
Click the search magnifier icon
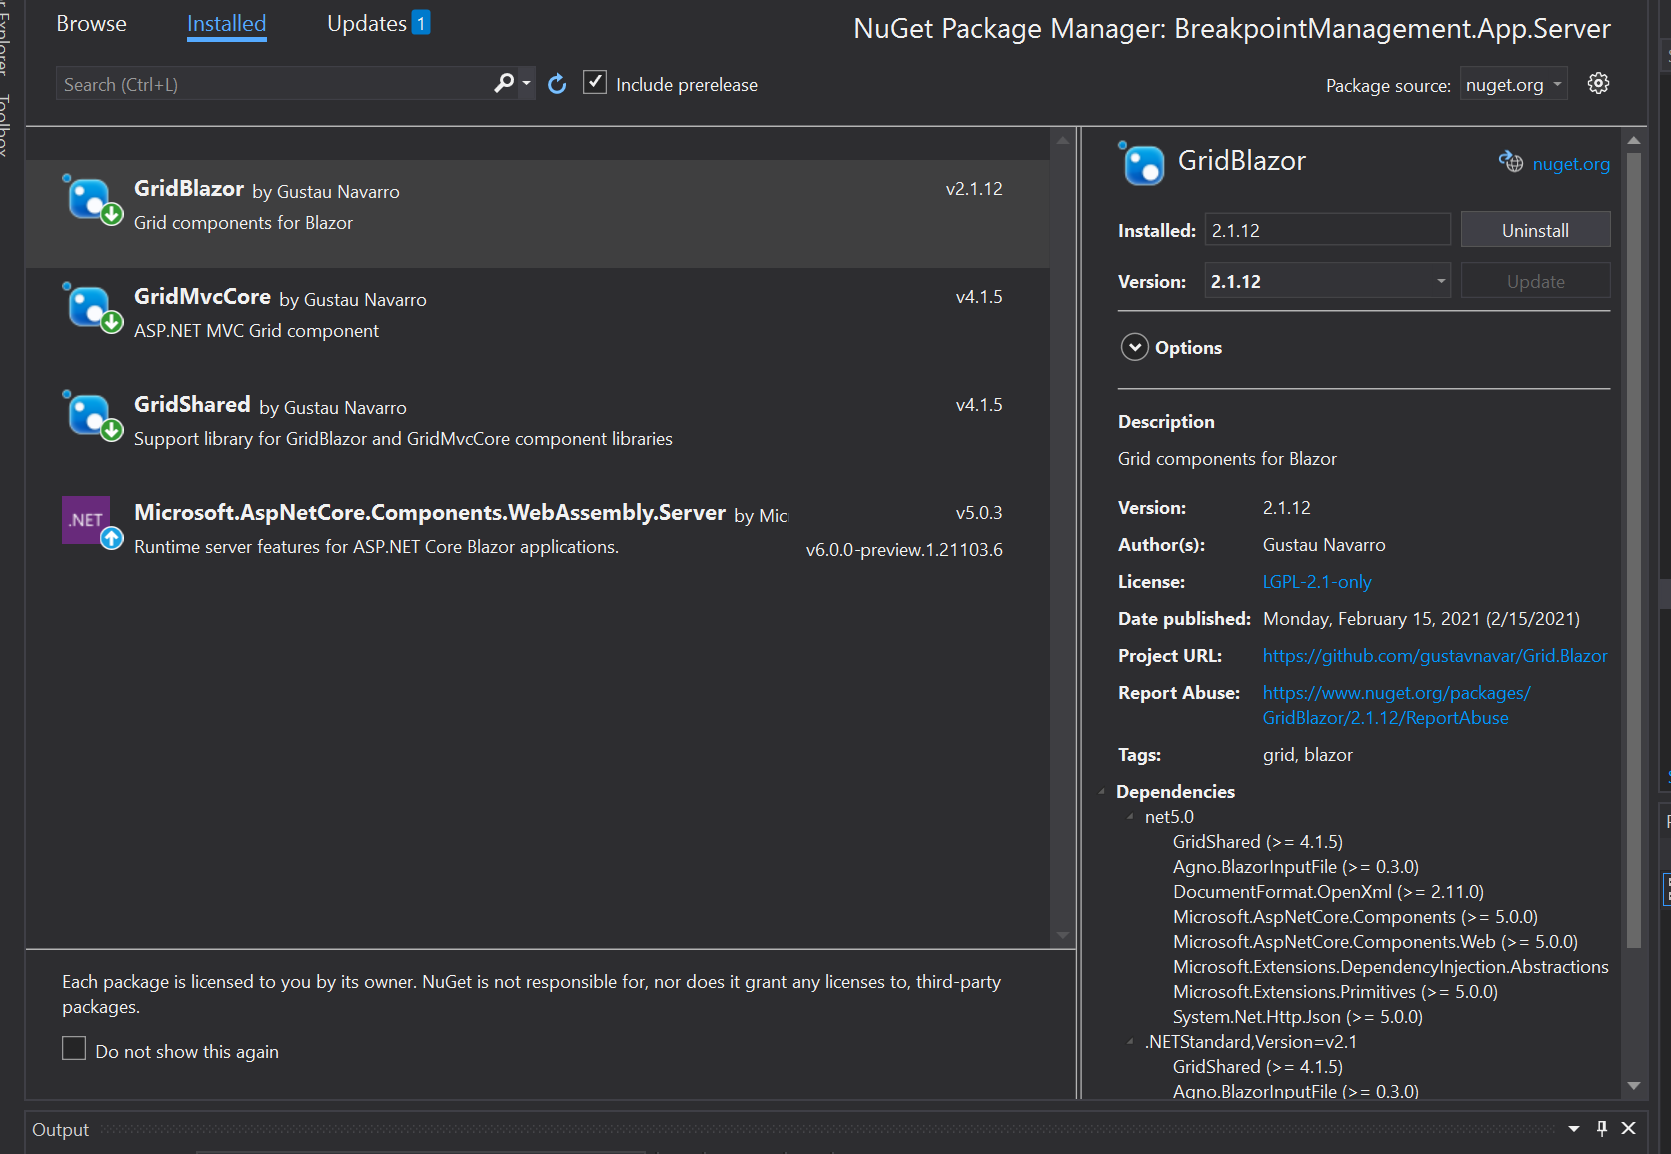tap(504, 84)
